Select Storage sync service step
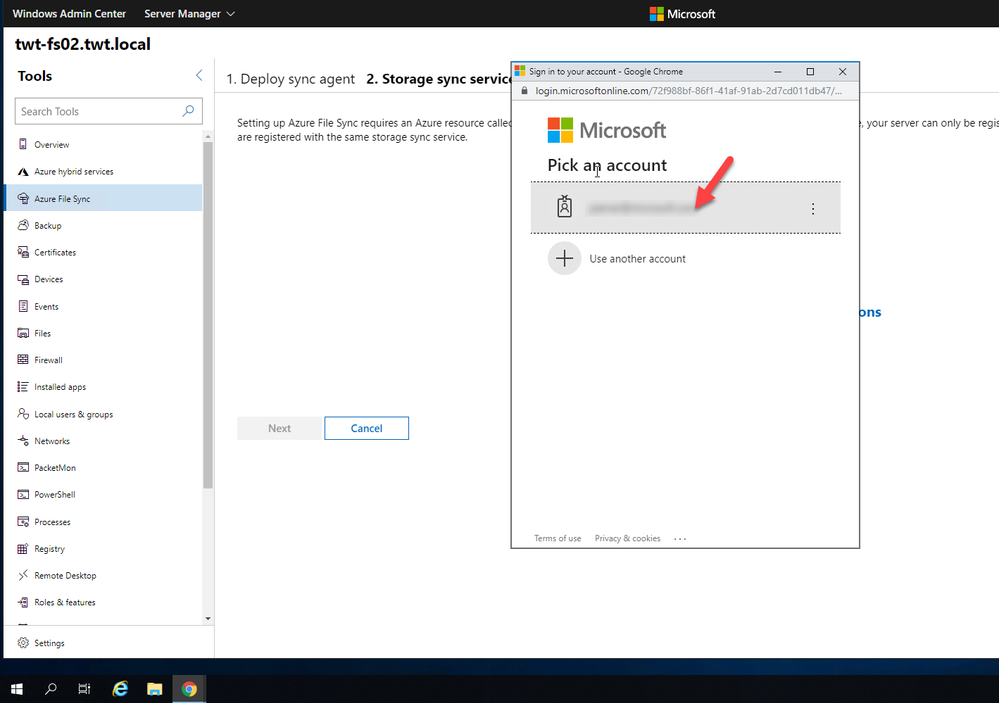999x703 pixels. click(438, 78)
